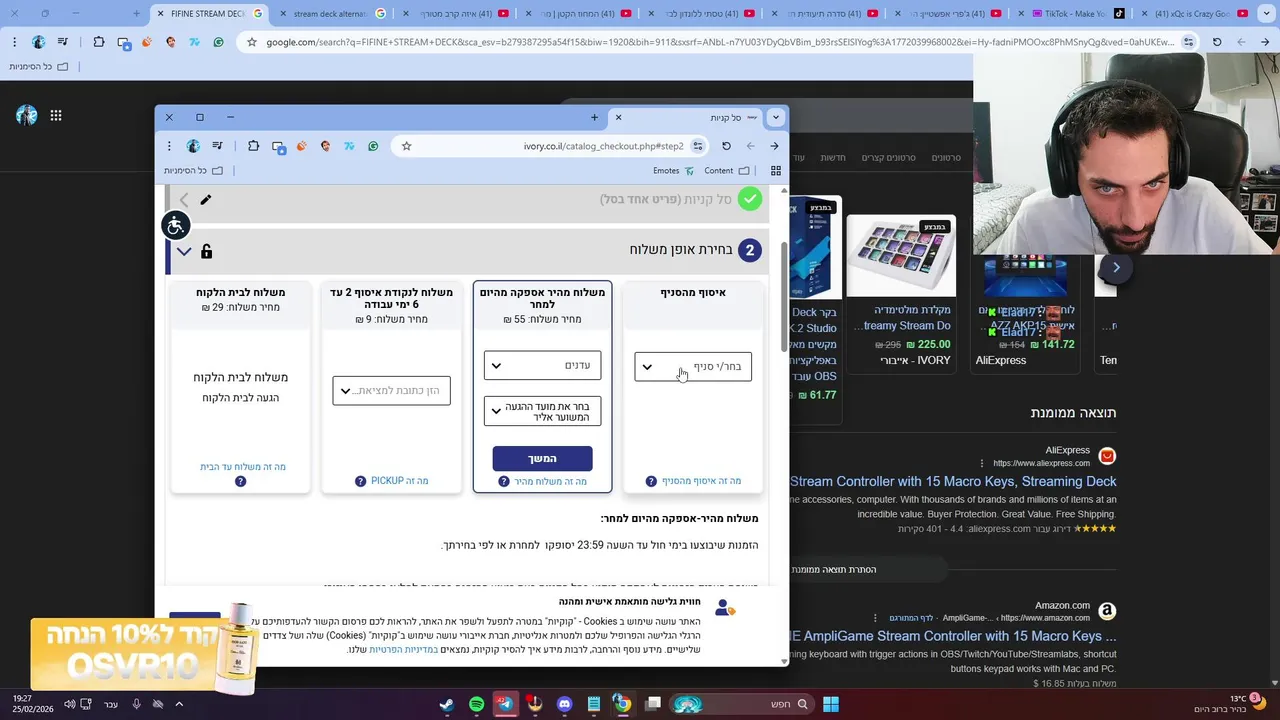Open the AliExpress Stream Controller search result

pyautogui.click(x=953, y=481)
